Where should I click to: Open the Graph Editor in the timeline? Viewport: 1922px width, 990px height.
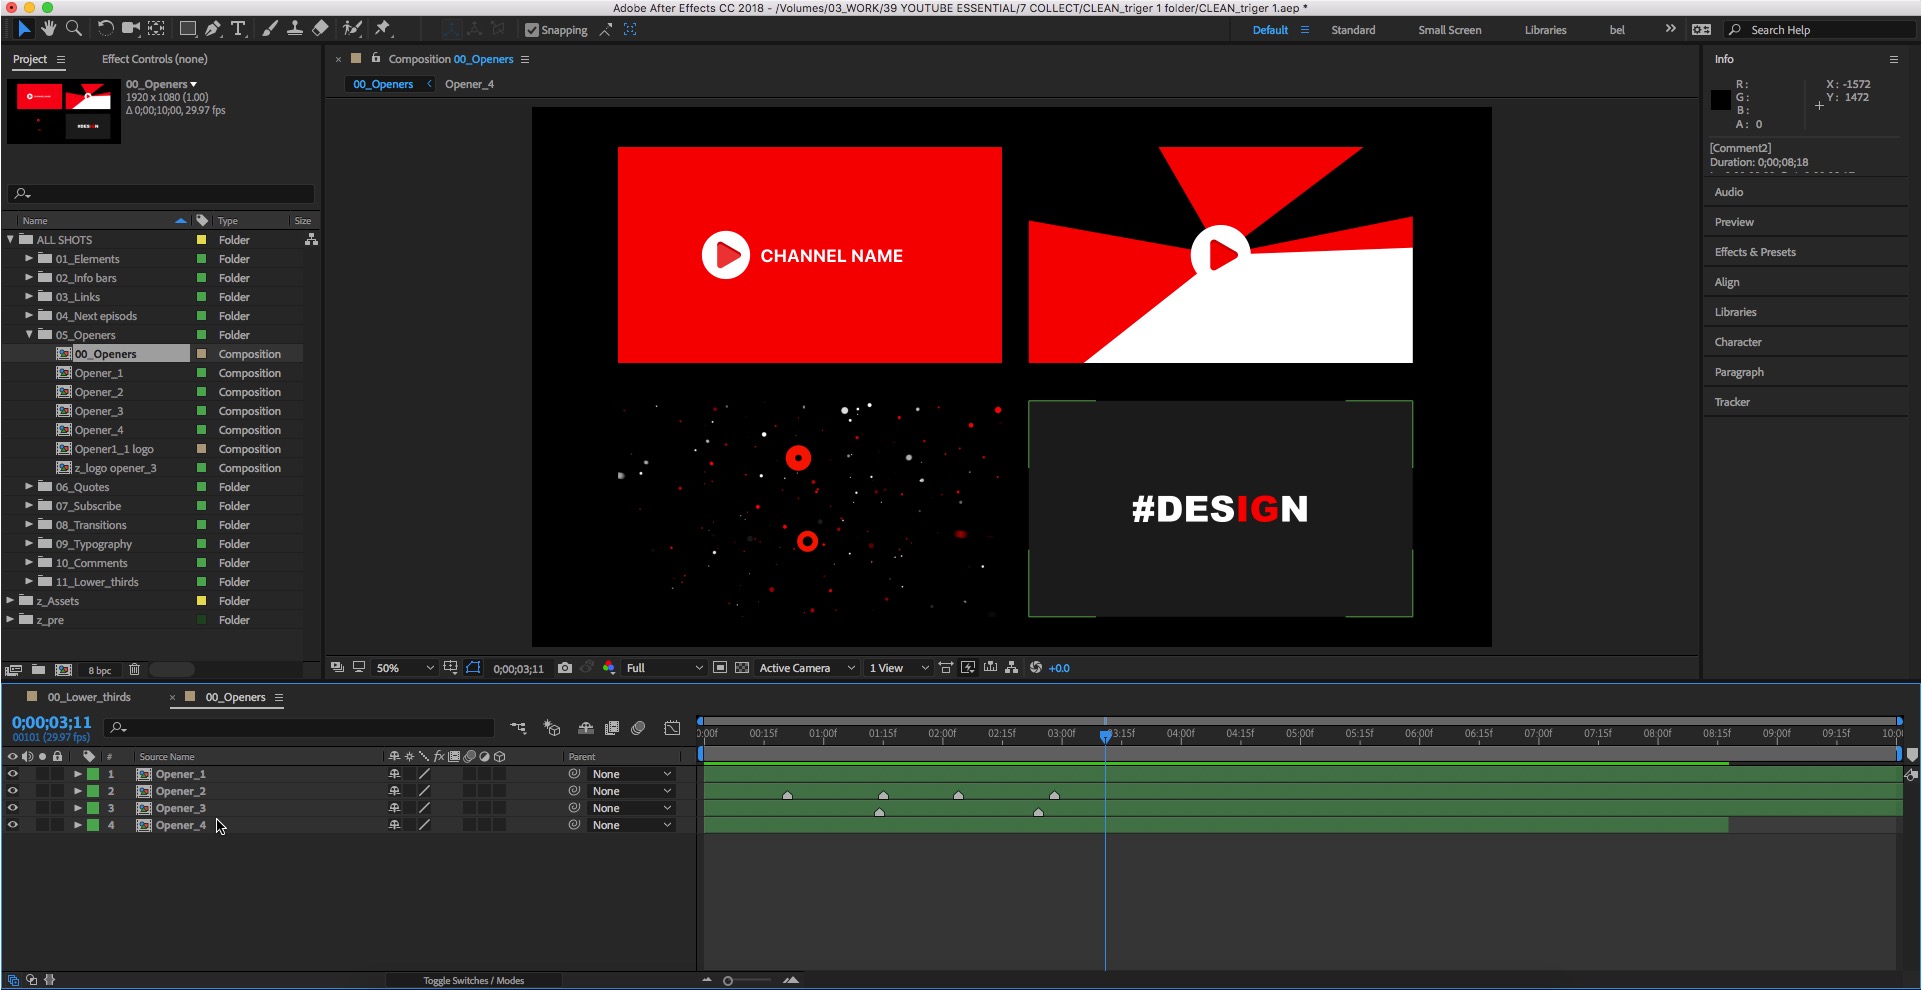[672, 729]
